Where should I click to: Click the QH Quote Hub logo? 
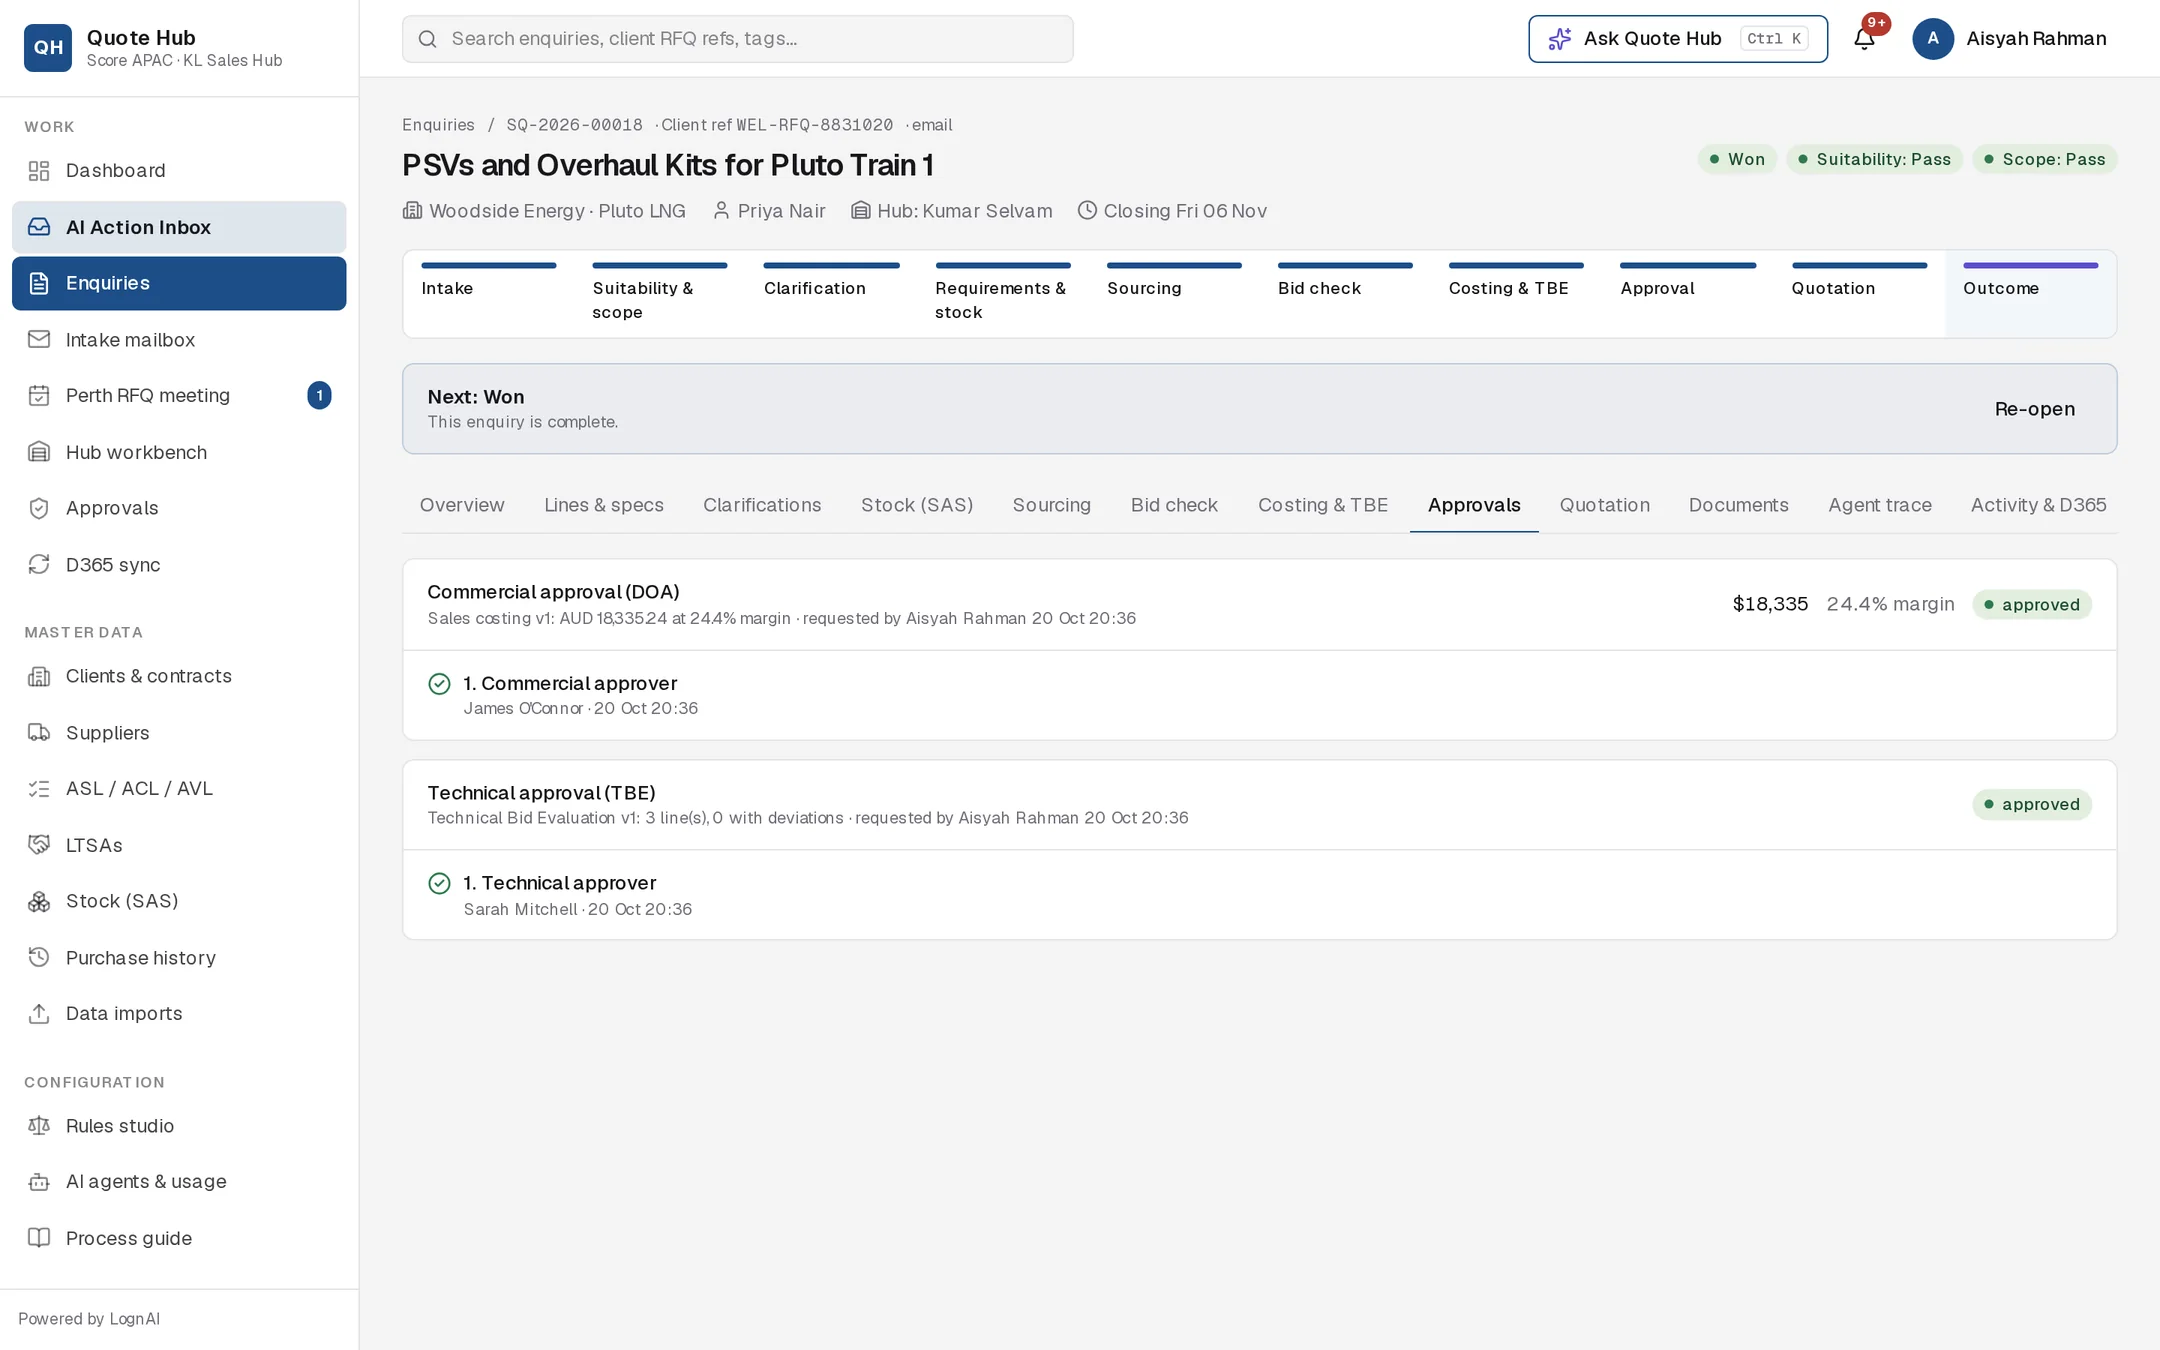point(48,48)
